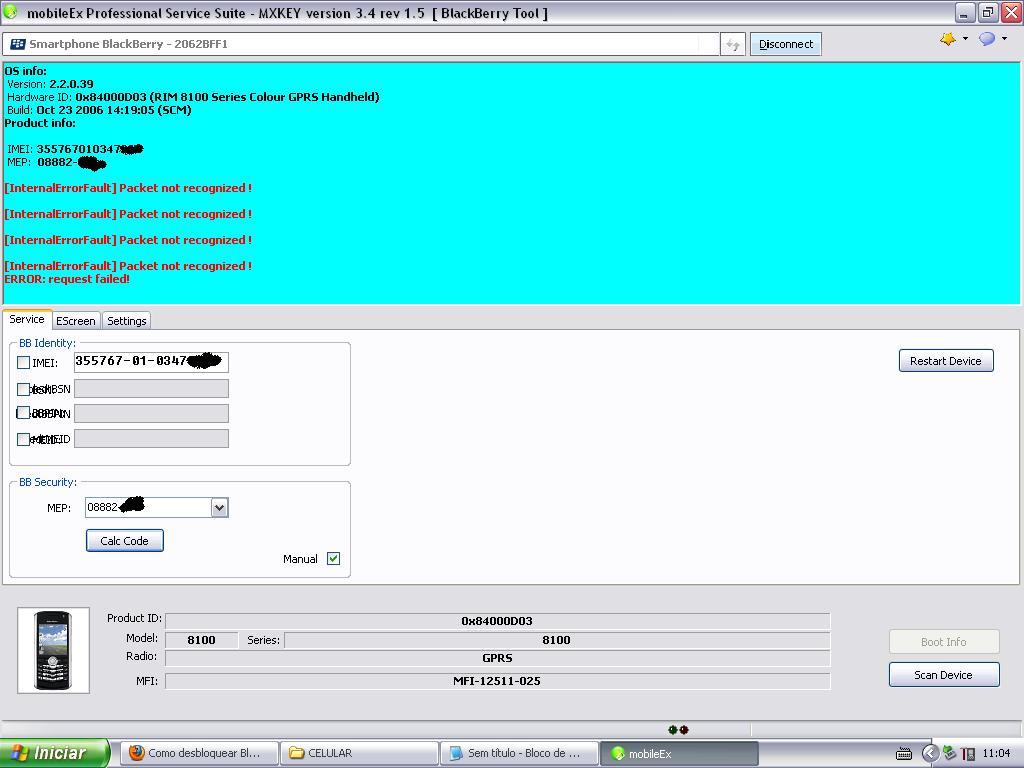Open the star icon dropdown arrow
Screen dimensions: 1024x768
pos(965,39)
